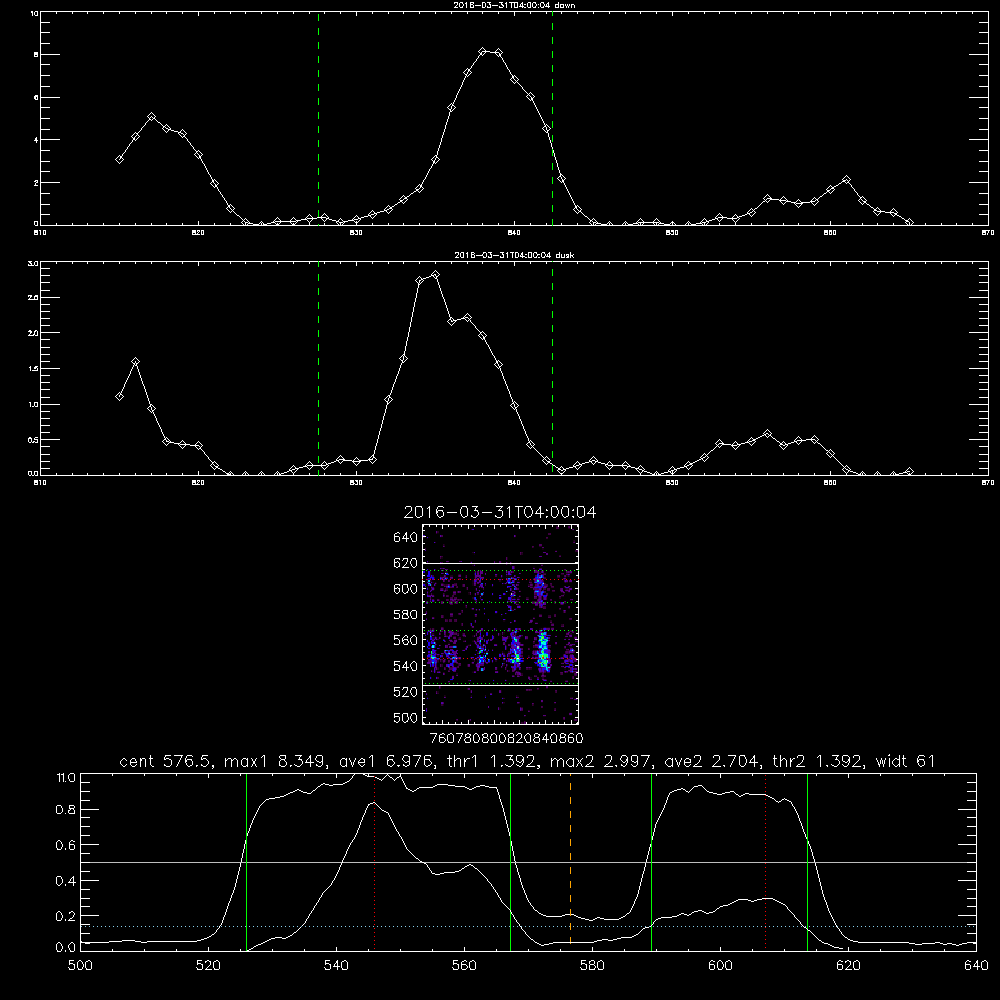Click the dusk plot title text
1000x1000 pixels.
coord(514,255)
